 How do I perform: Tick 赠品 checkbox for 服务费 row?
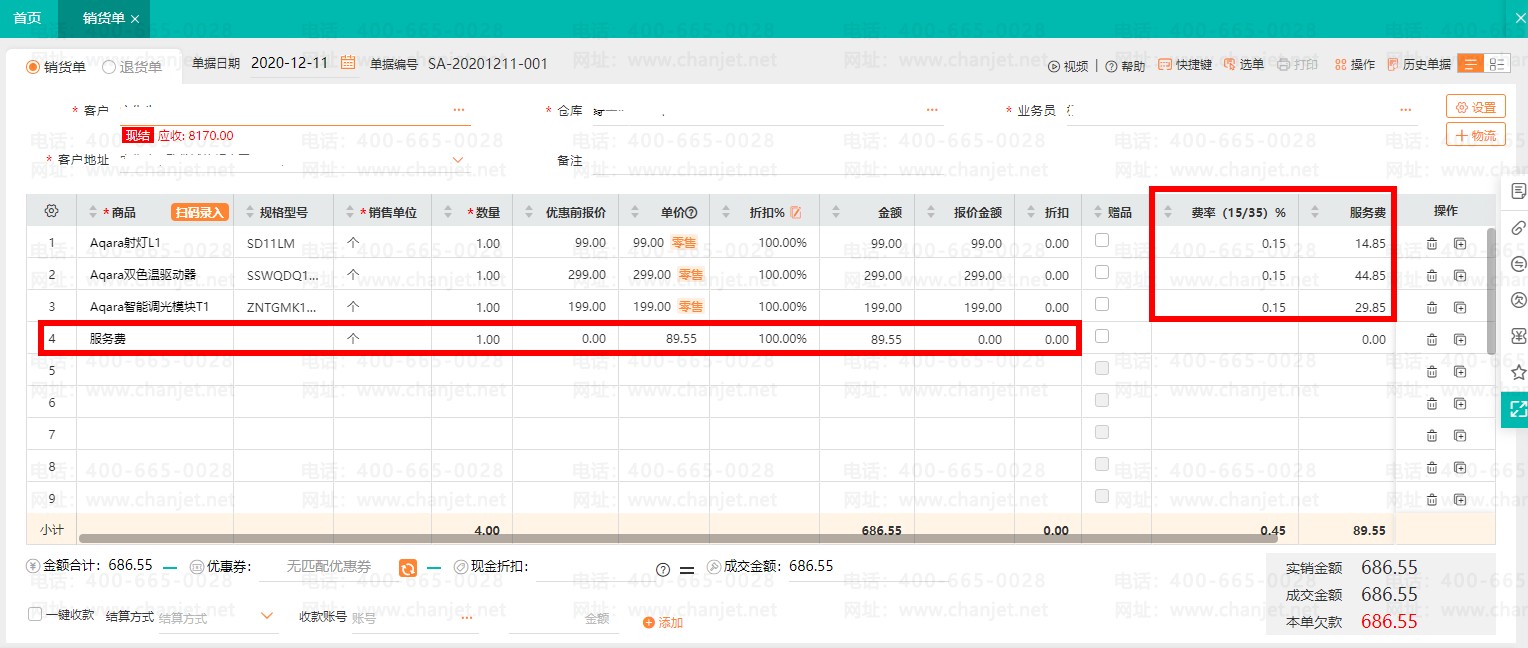[1102, 336]
